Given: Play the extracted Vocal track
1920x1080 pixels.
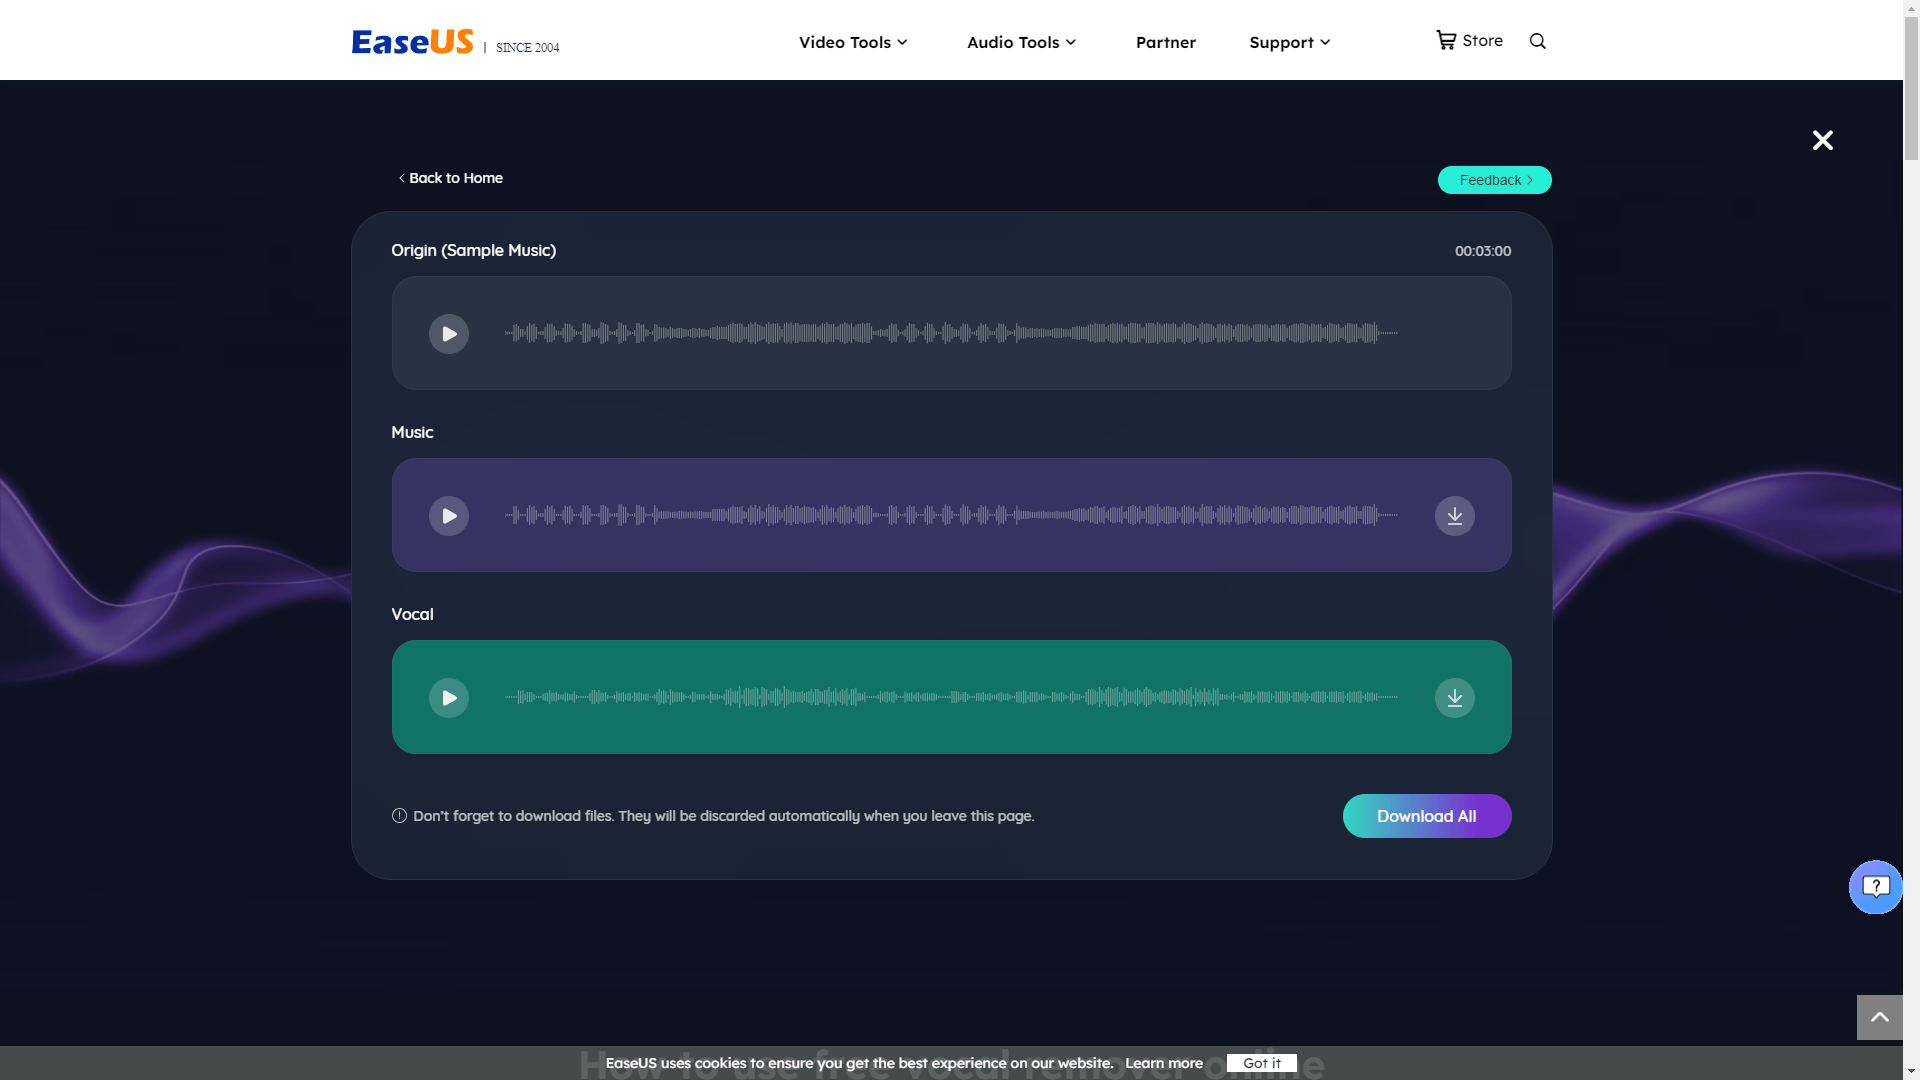Looking at the screenshot, I should coord(448,697).
